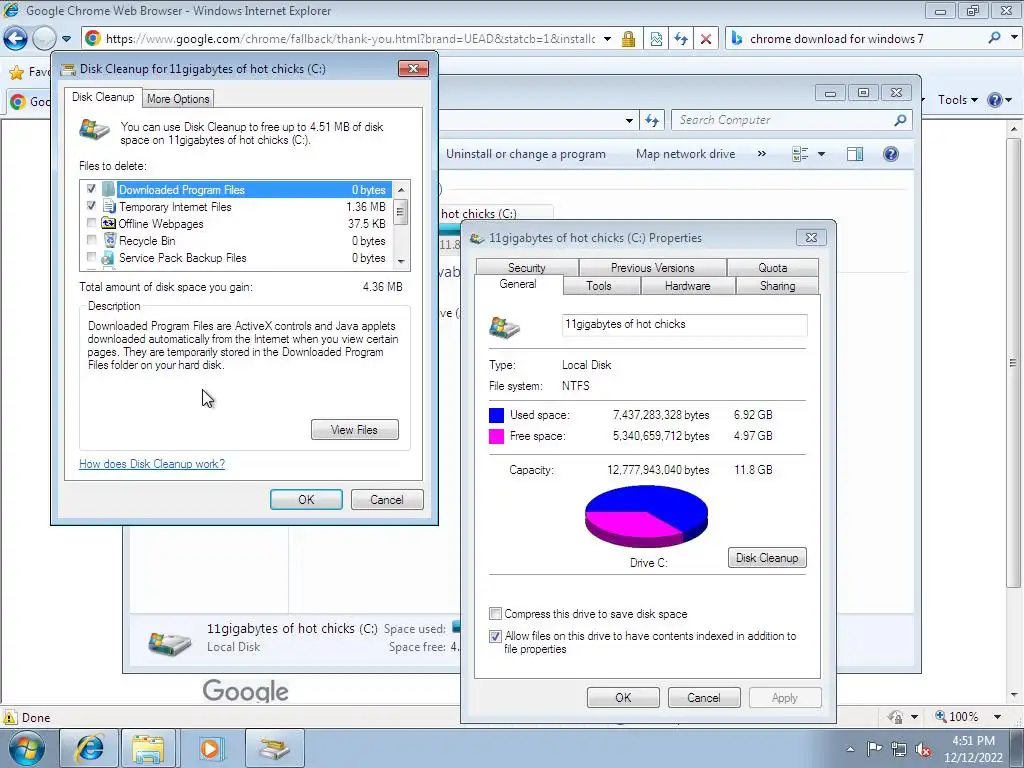
Task: Open the IE address bar dropdown arrow
Action: point(607,39)
